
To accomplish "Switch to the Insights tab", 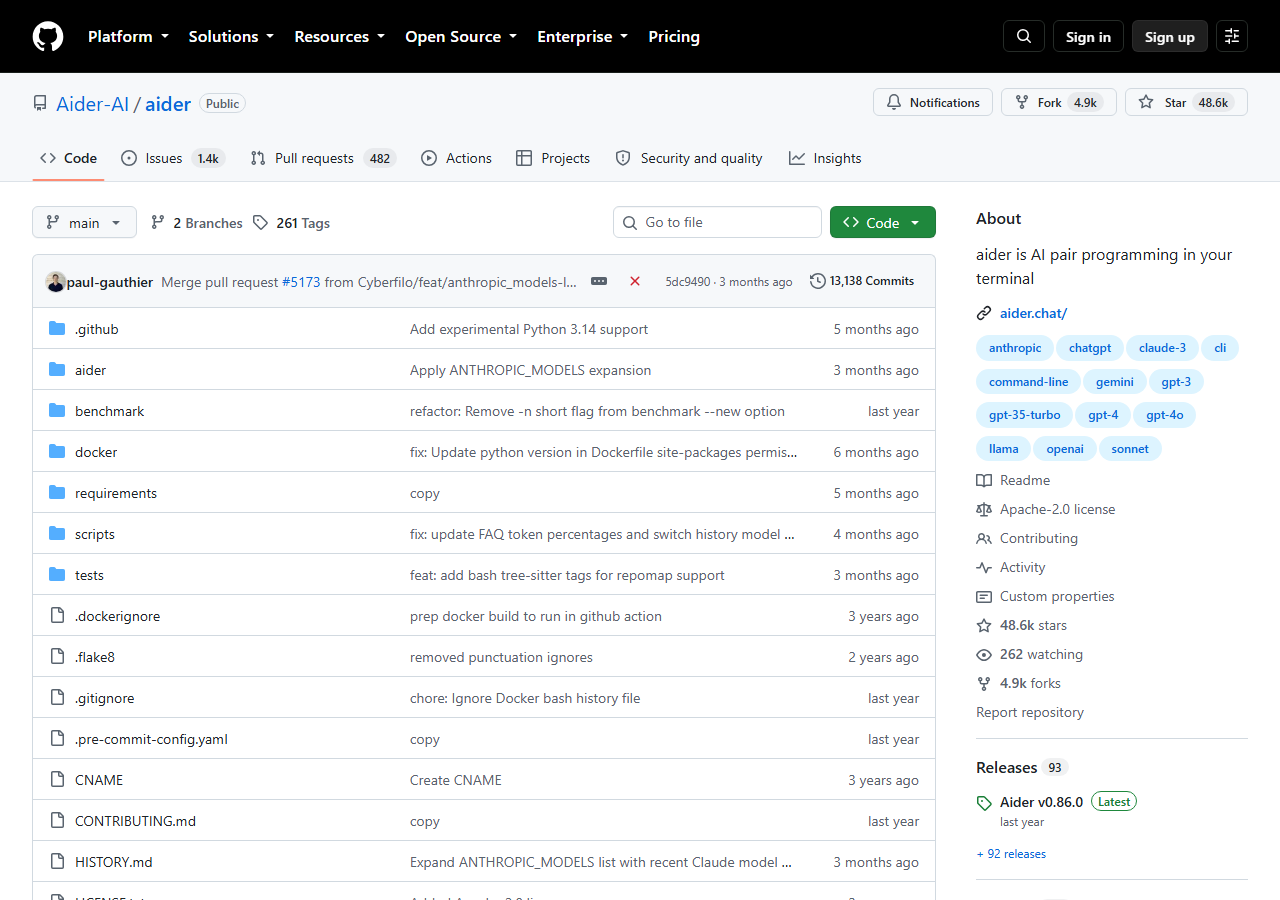I will point(825,158).
